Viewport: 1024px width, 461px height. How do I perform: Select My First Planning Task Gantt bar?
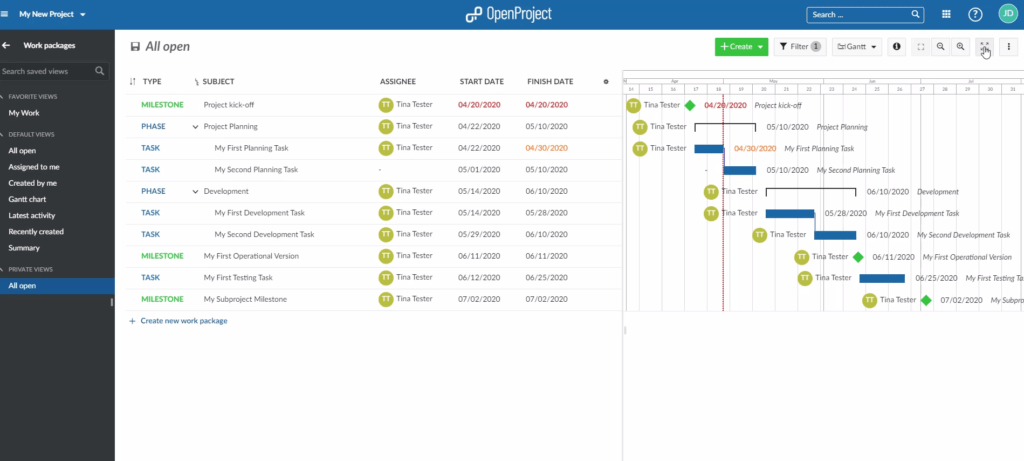click(709, 149)
